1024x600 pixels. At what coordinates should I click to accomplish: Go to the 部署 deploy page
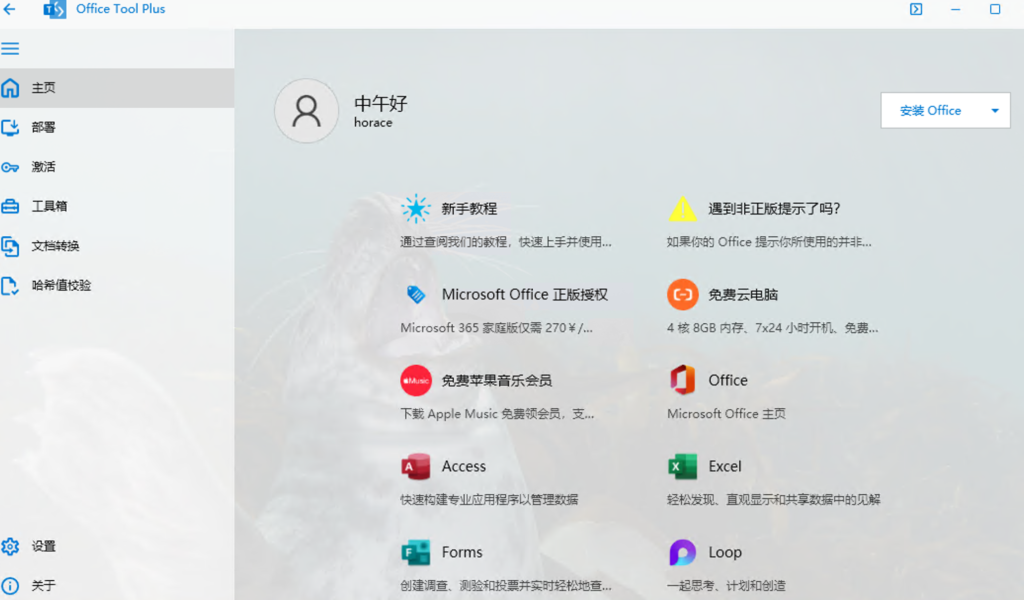(43, 127)
